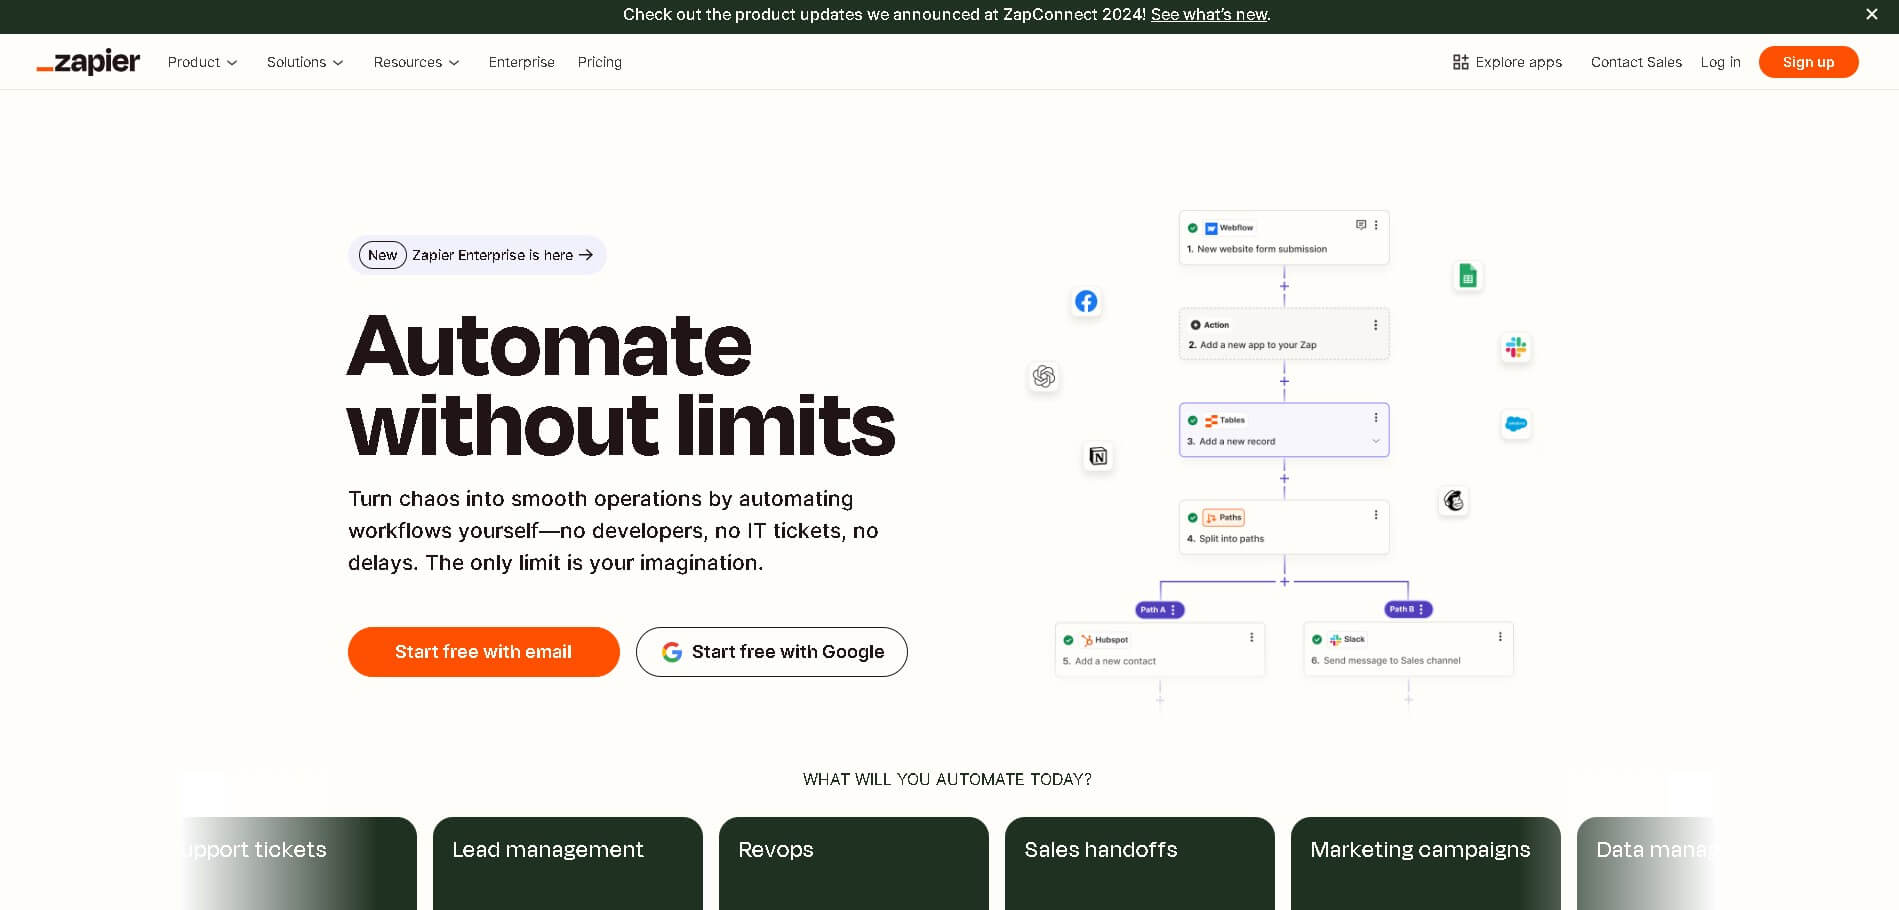The height and width of the screenshot is (910, 1899).
Task: Click the Zapier Enterprise is here badge
Action: 477,255
